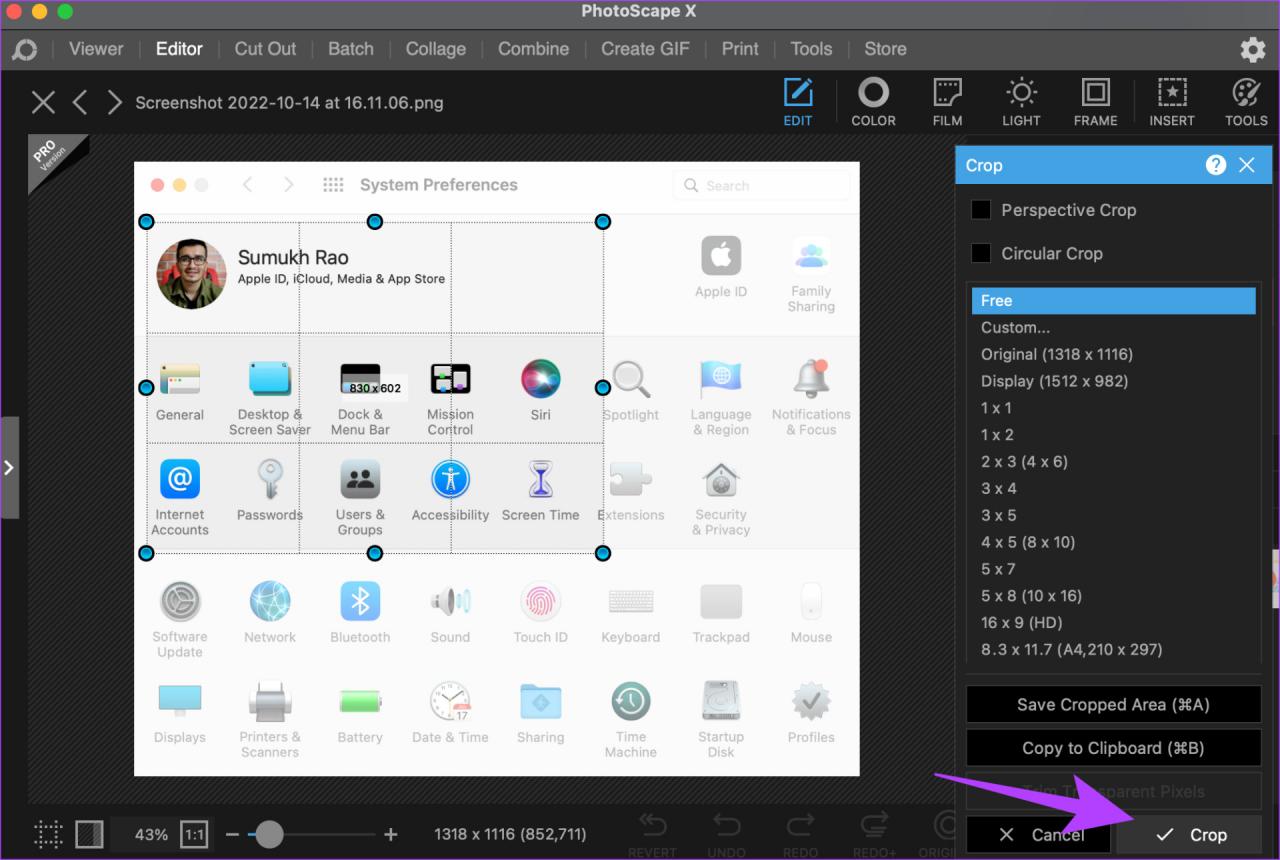Select the Free crop ratio

coord(1113,301)
